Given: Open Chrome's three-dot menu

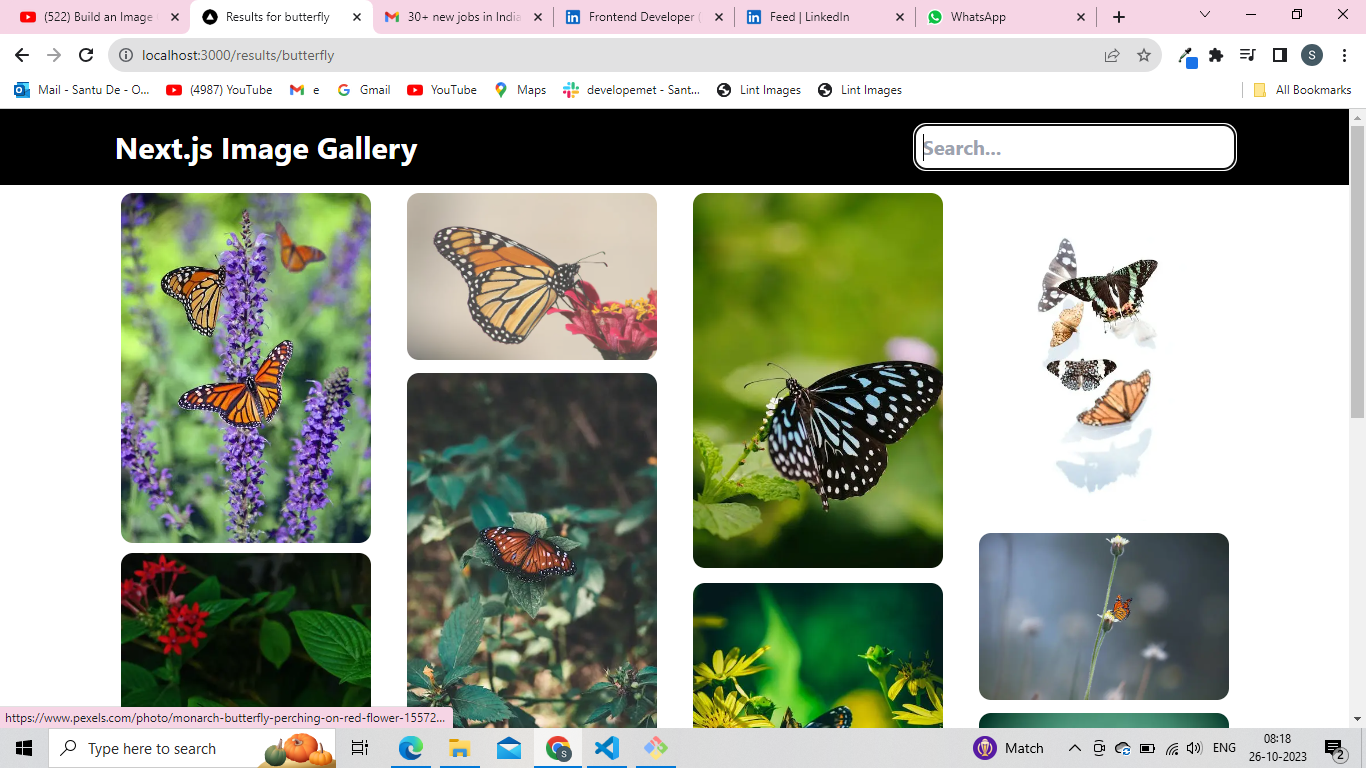Looking at the screenshot, I should click(1343, 55).
